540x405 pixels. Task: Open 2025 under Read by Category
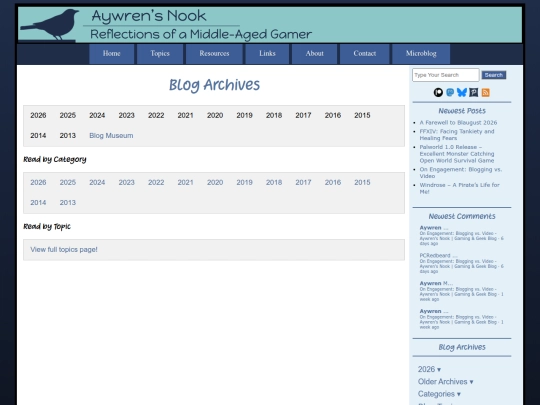coord(68,182)
